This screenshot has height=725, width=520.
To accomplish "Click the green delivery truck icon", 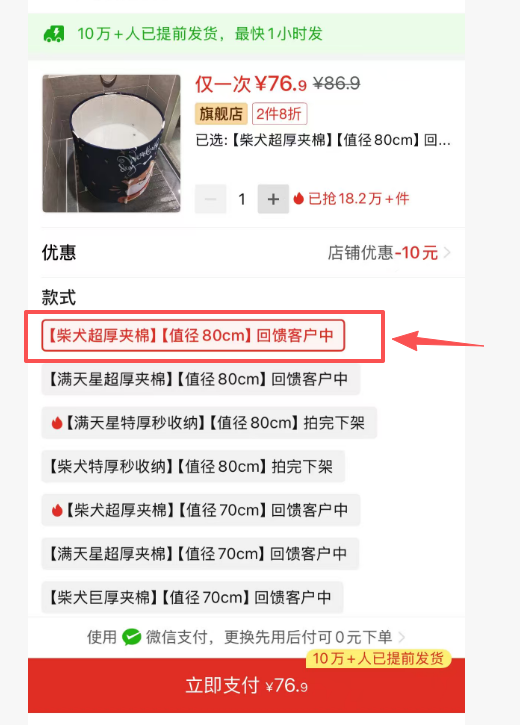I will tap(54, 34).
